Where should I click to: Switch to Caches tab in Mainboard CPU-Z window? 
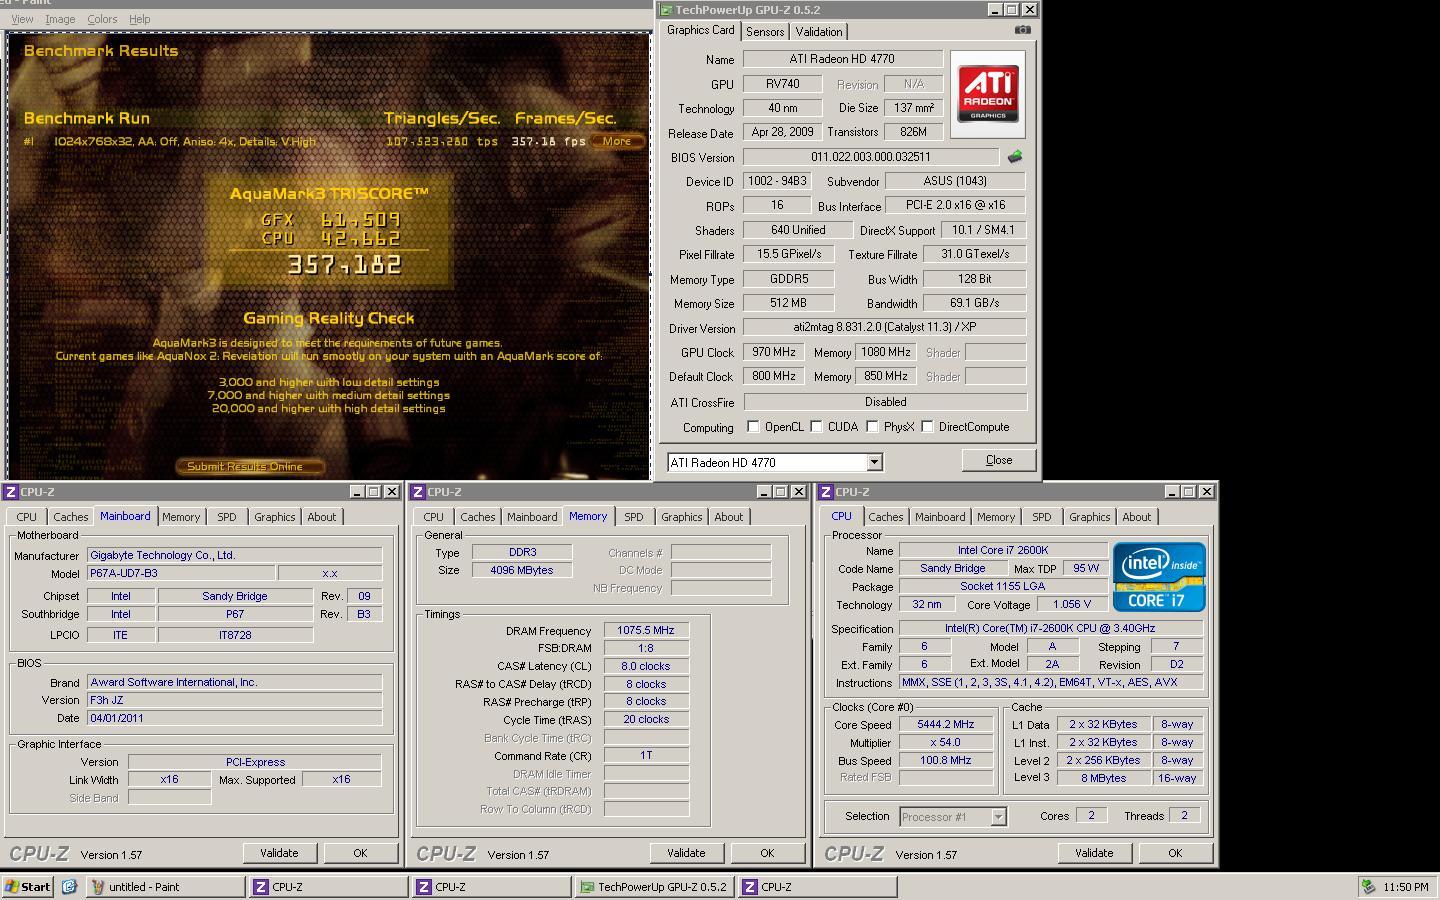71,517
